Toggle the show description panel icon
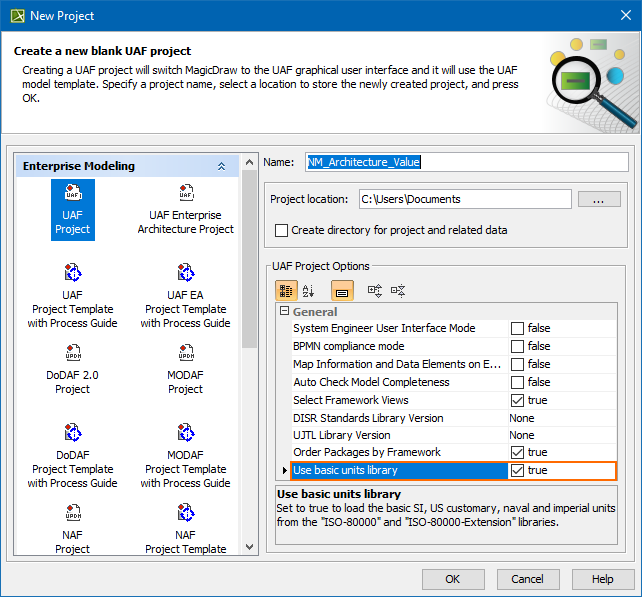The height and width of the screenshot is (597, 642). 341,290
